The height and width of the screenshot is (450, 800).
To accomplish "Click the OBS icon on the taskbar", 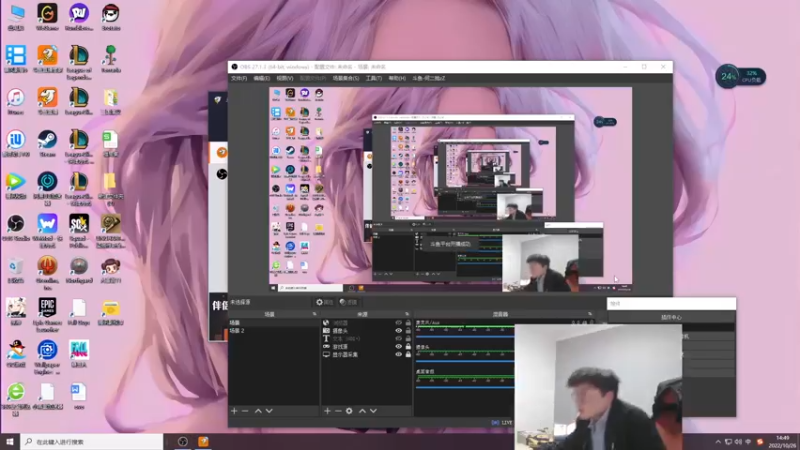I will point(183,442).
